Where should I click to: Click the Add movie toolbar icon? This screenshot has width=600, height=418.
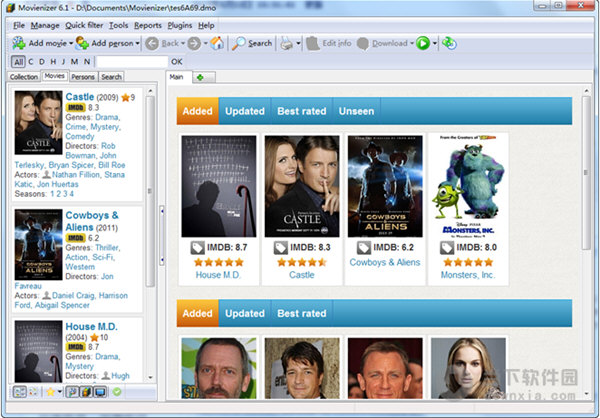(19, 43)
